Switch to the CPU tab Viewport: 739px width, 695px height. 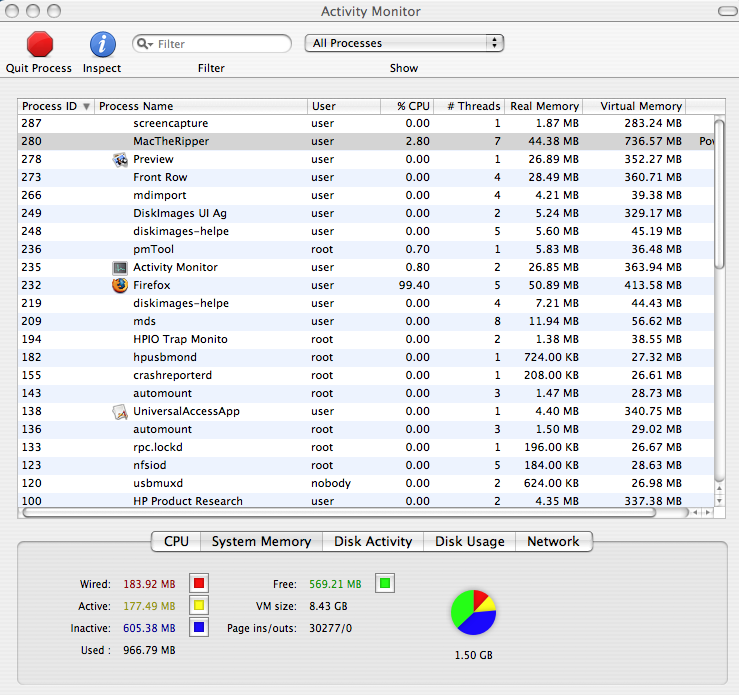pyautogui.click(x=176, y=541)
